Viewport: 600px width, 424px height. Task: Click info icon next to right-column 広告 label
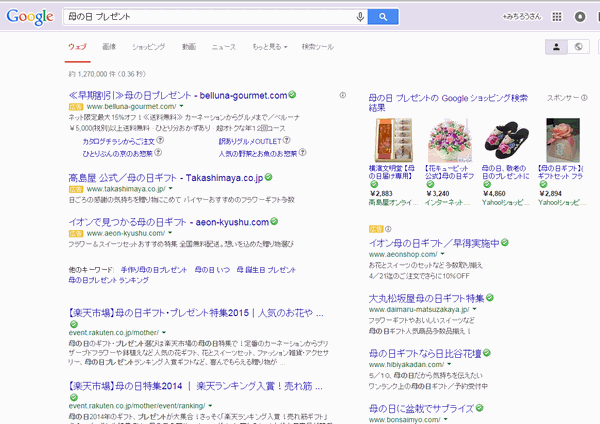coord(388,229)
